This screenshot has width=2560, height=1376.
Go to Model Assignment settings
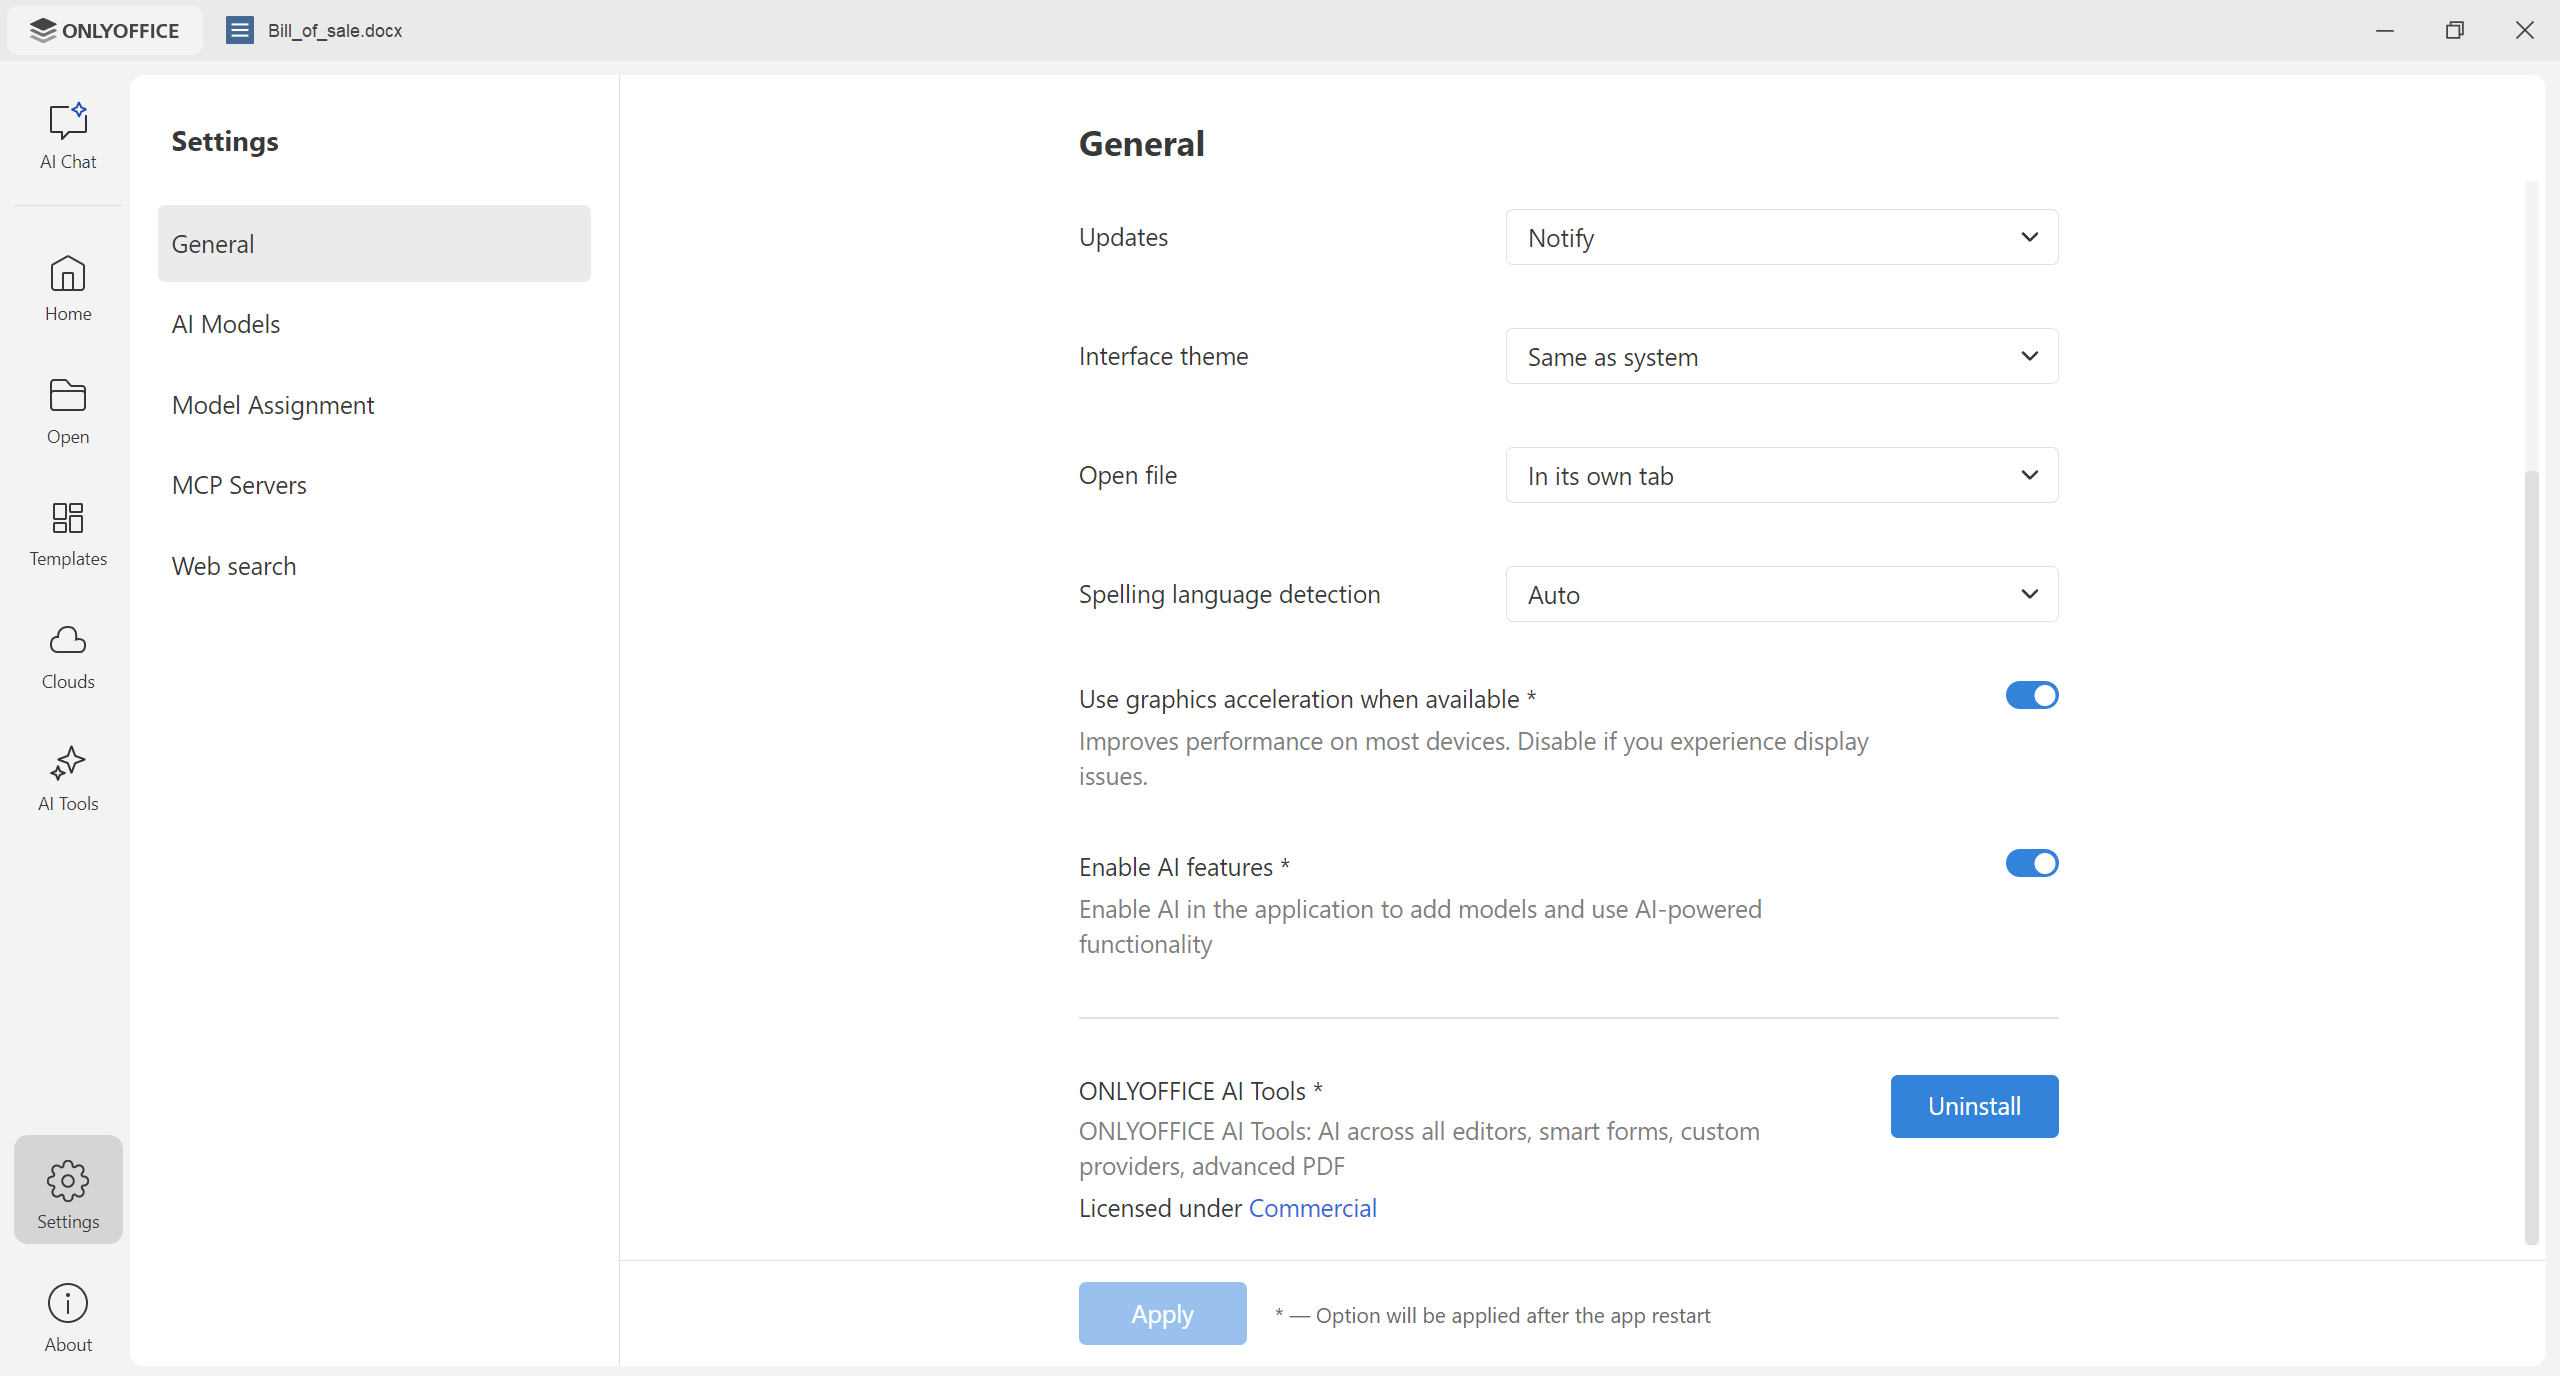point(374,405)
